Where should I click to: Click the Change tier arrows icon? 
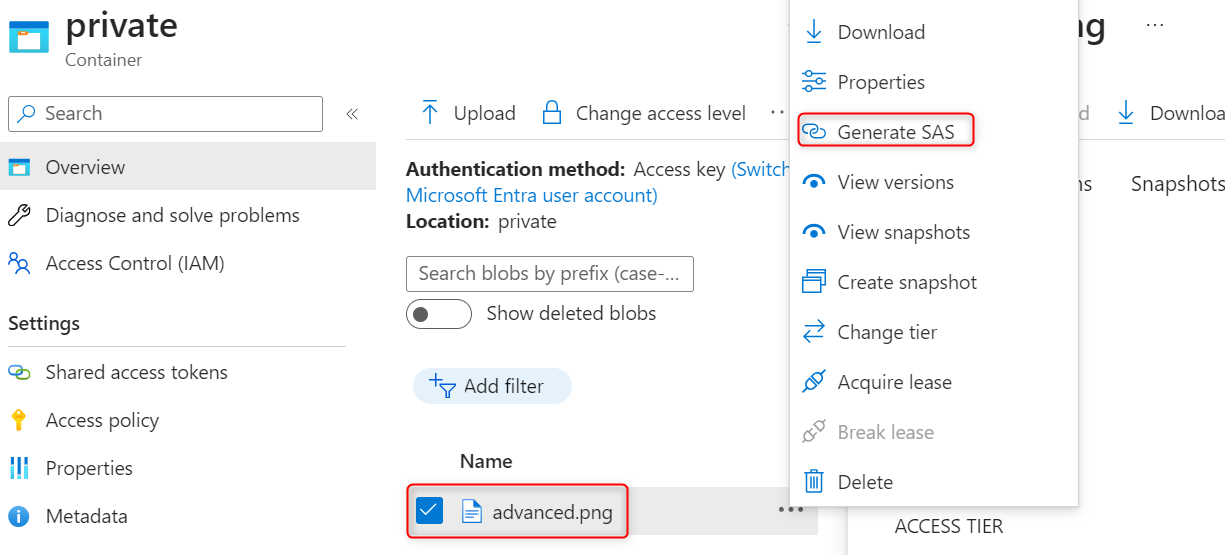point(815,332)
